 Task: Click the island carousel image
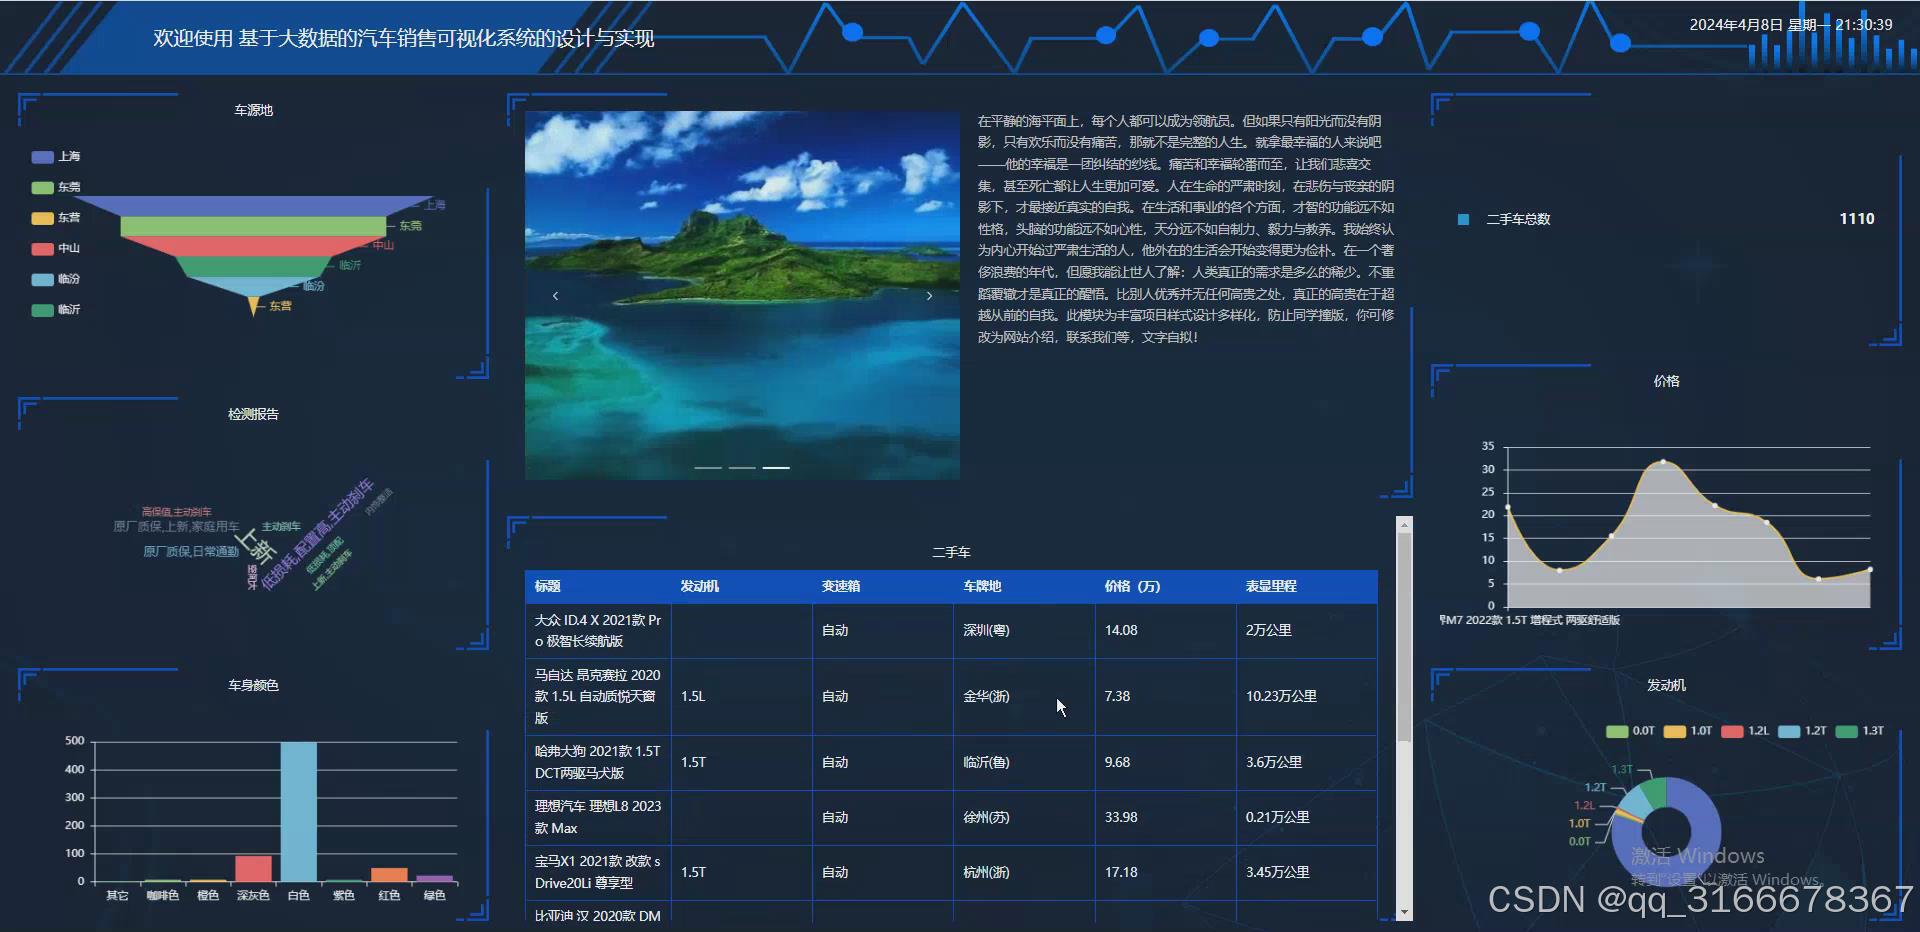742,295
